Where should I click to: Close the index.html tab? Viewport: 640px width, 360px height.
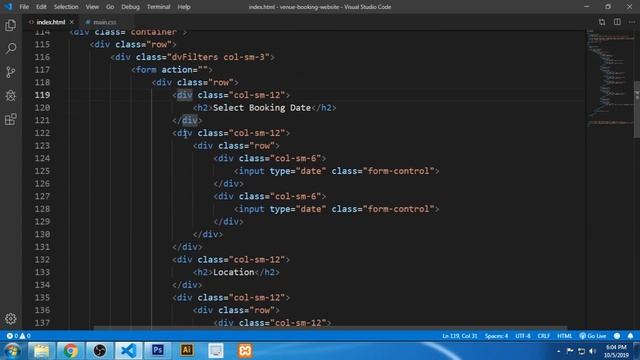click(72, 22)
